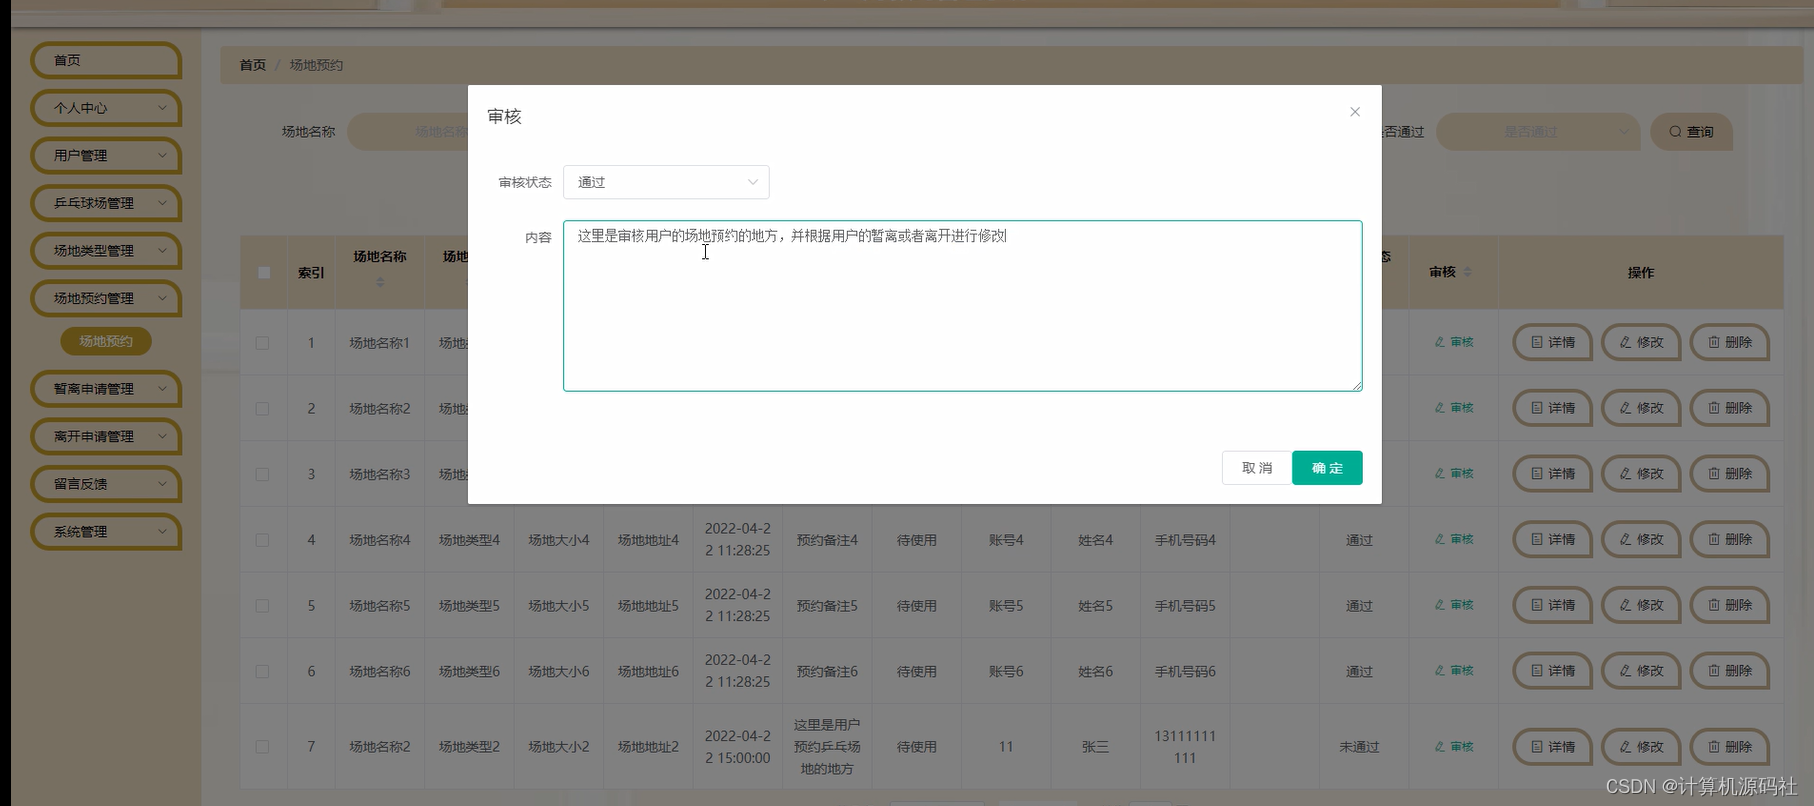Click the 张三 name cell
The image size is (1814, 806).
pyautogui.click(x=1095, y=747)
